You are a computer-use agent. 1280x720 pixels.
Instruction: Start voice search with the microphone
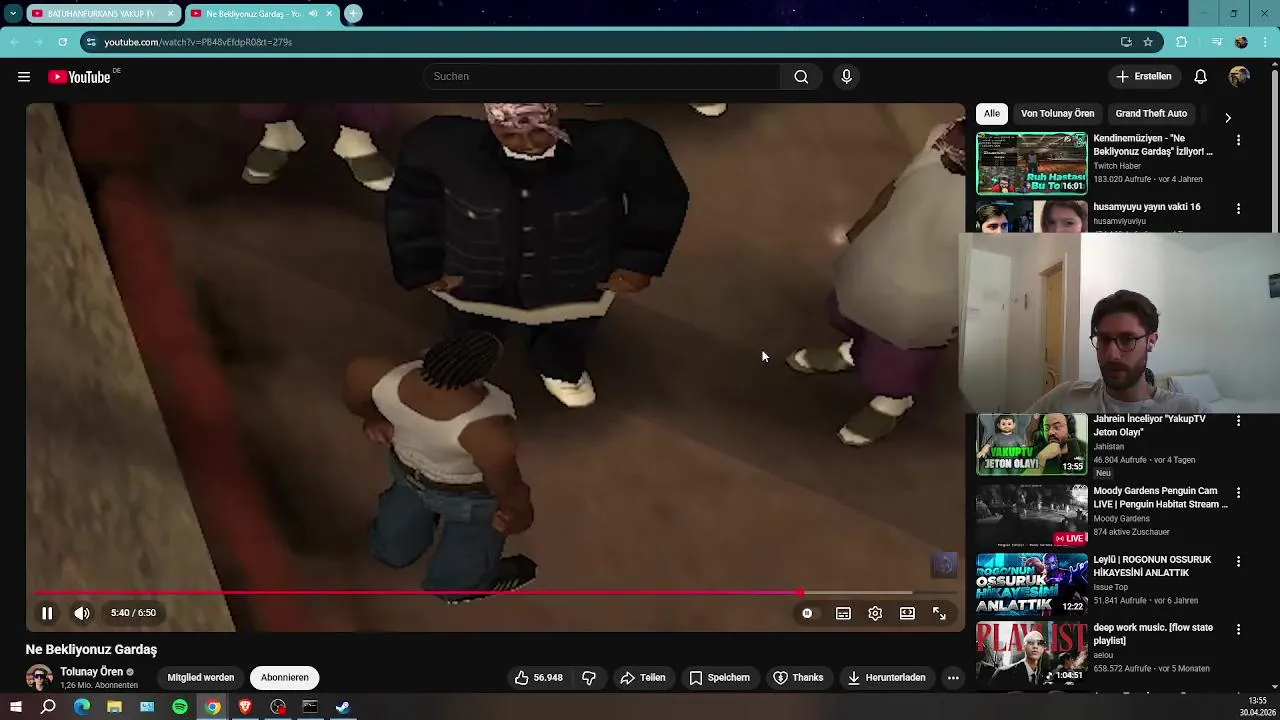[846, 77]
